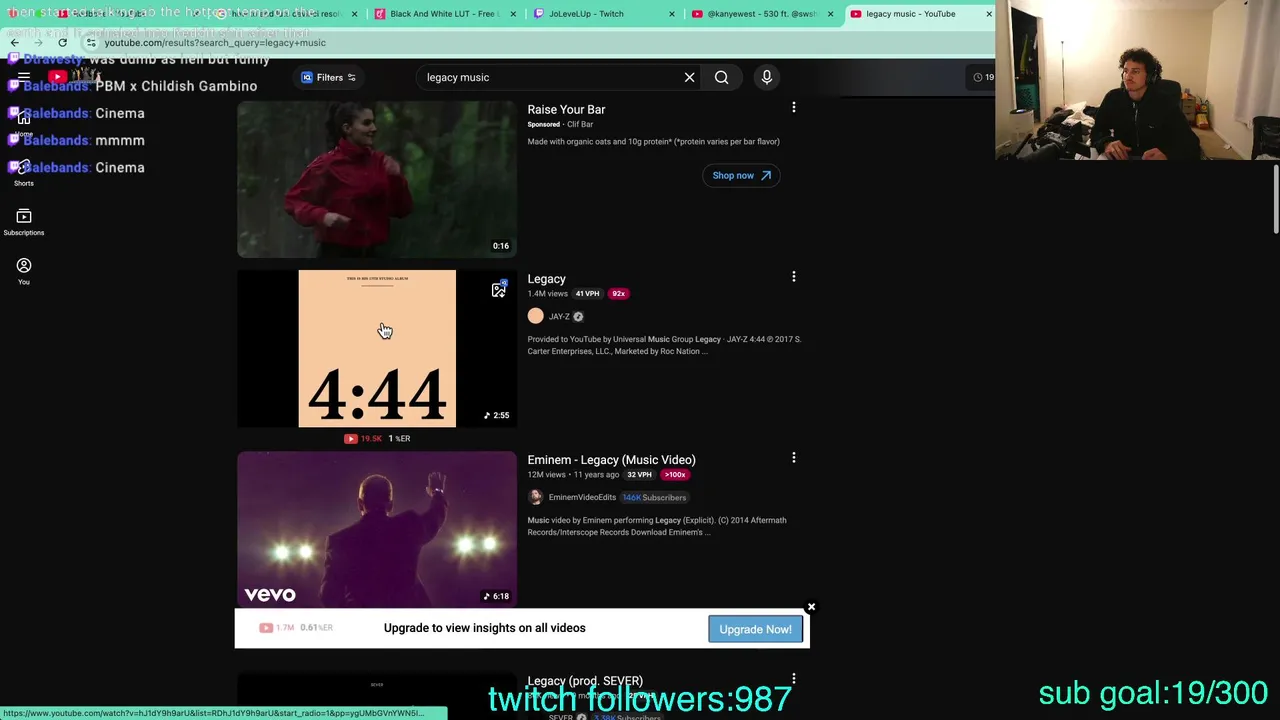Open the Subscriptions sidebar icon
This screenshot has width=1280, height=720.
[24, 222]
